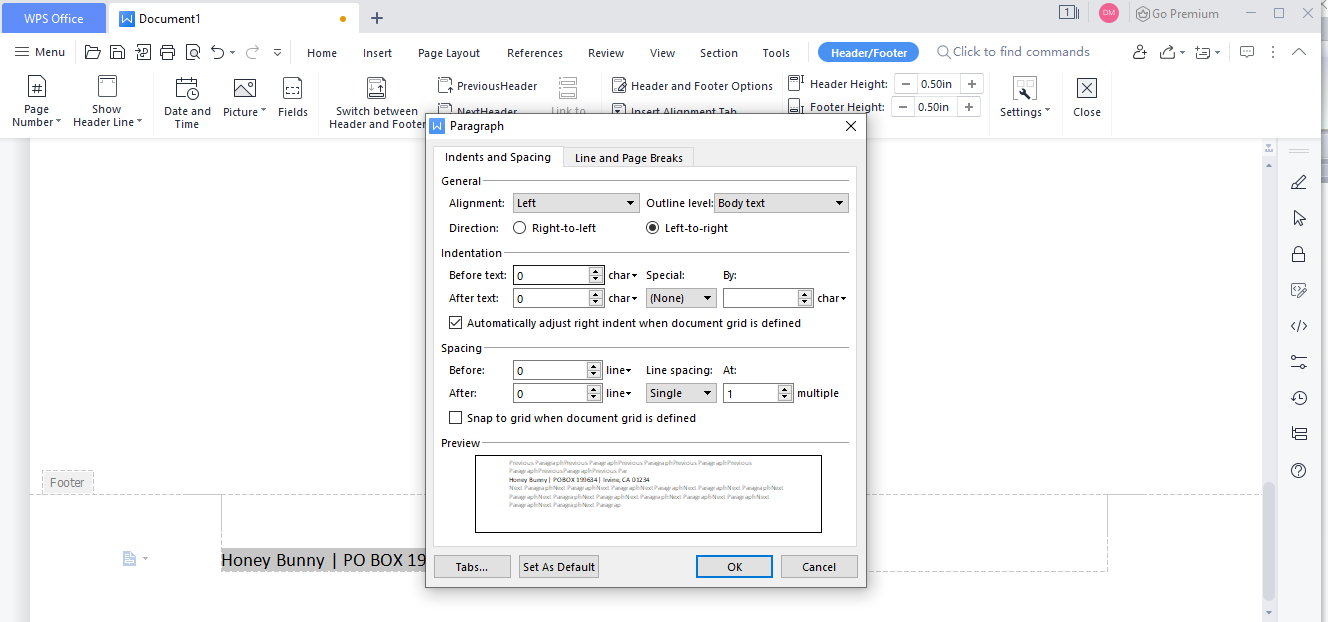Open the Alignment dropdown

575,203
